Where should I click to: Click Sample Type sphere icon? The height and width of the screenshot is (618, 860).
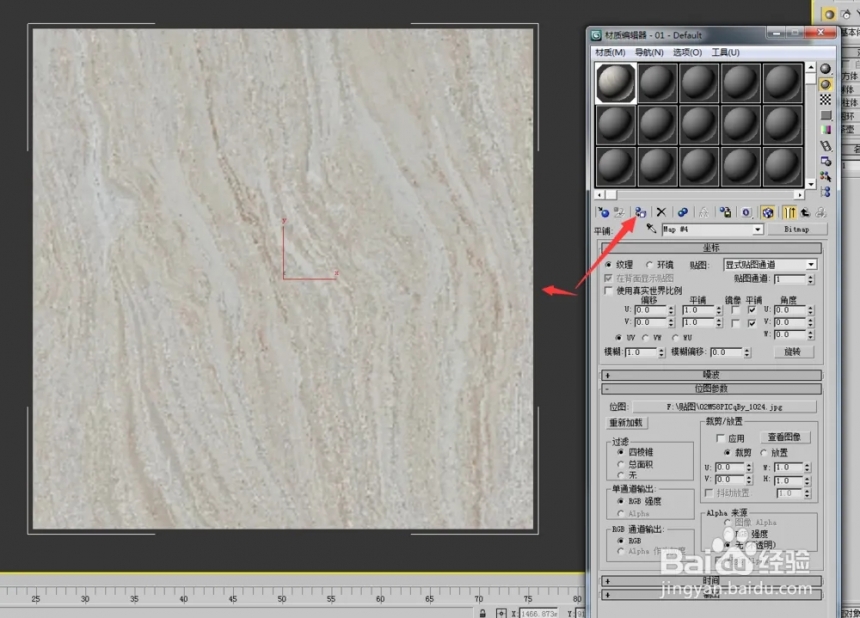tap(825, 69)
